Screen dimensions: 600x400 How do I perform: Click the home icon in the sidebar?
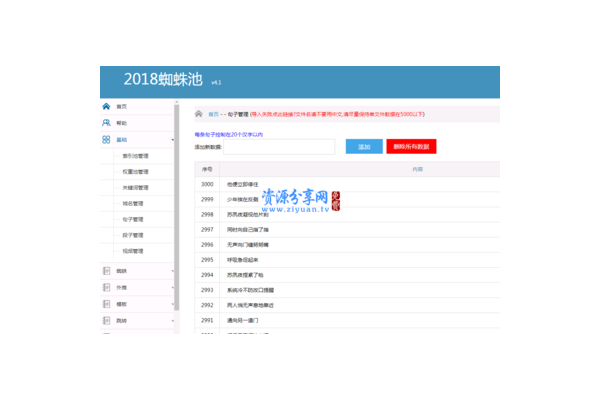[107, 106]
